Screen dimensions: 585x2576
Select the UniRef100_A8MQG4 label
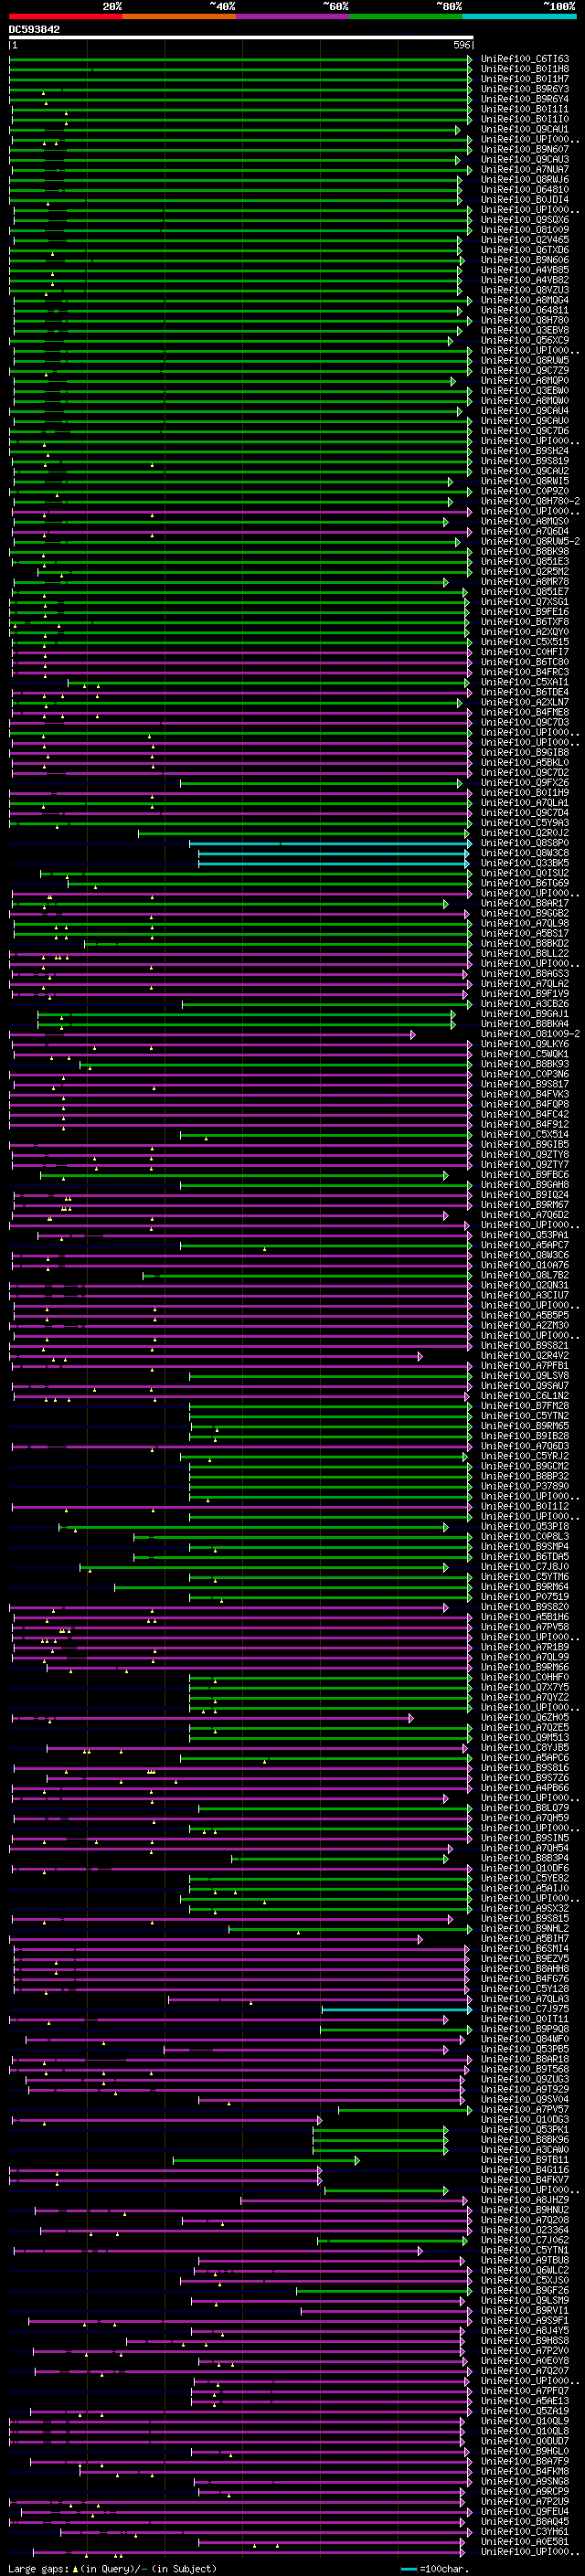point(525,300)
